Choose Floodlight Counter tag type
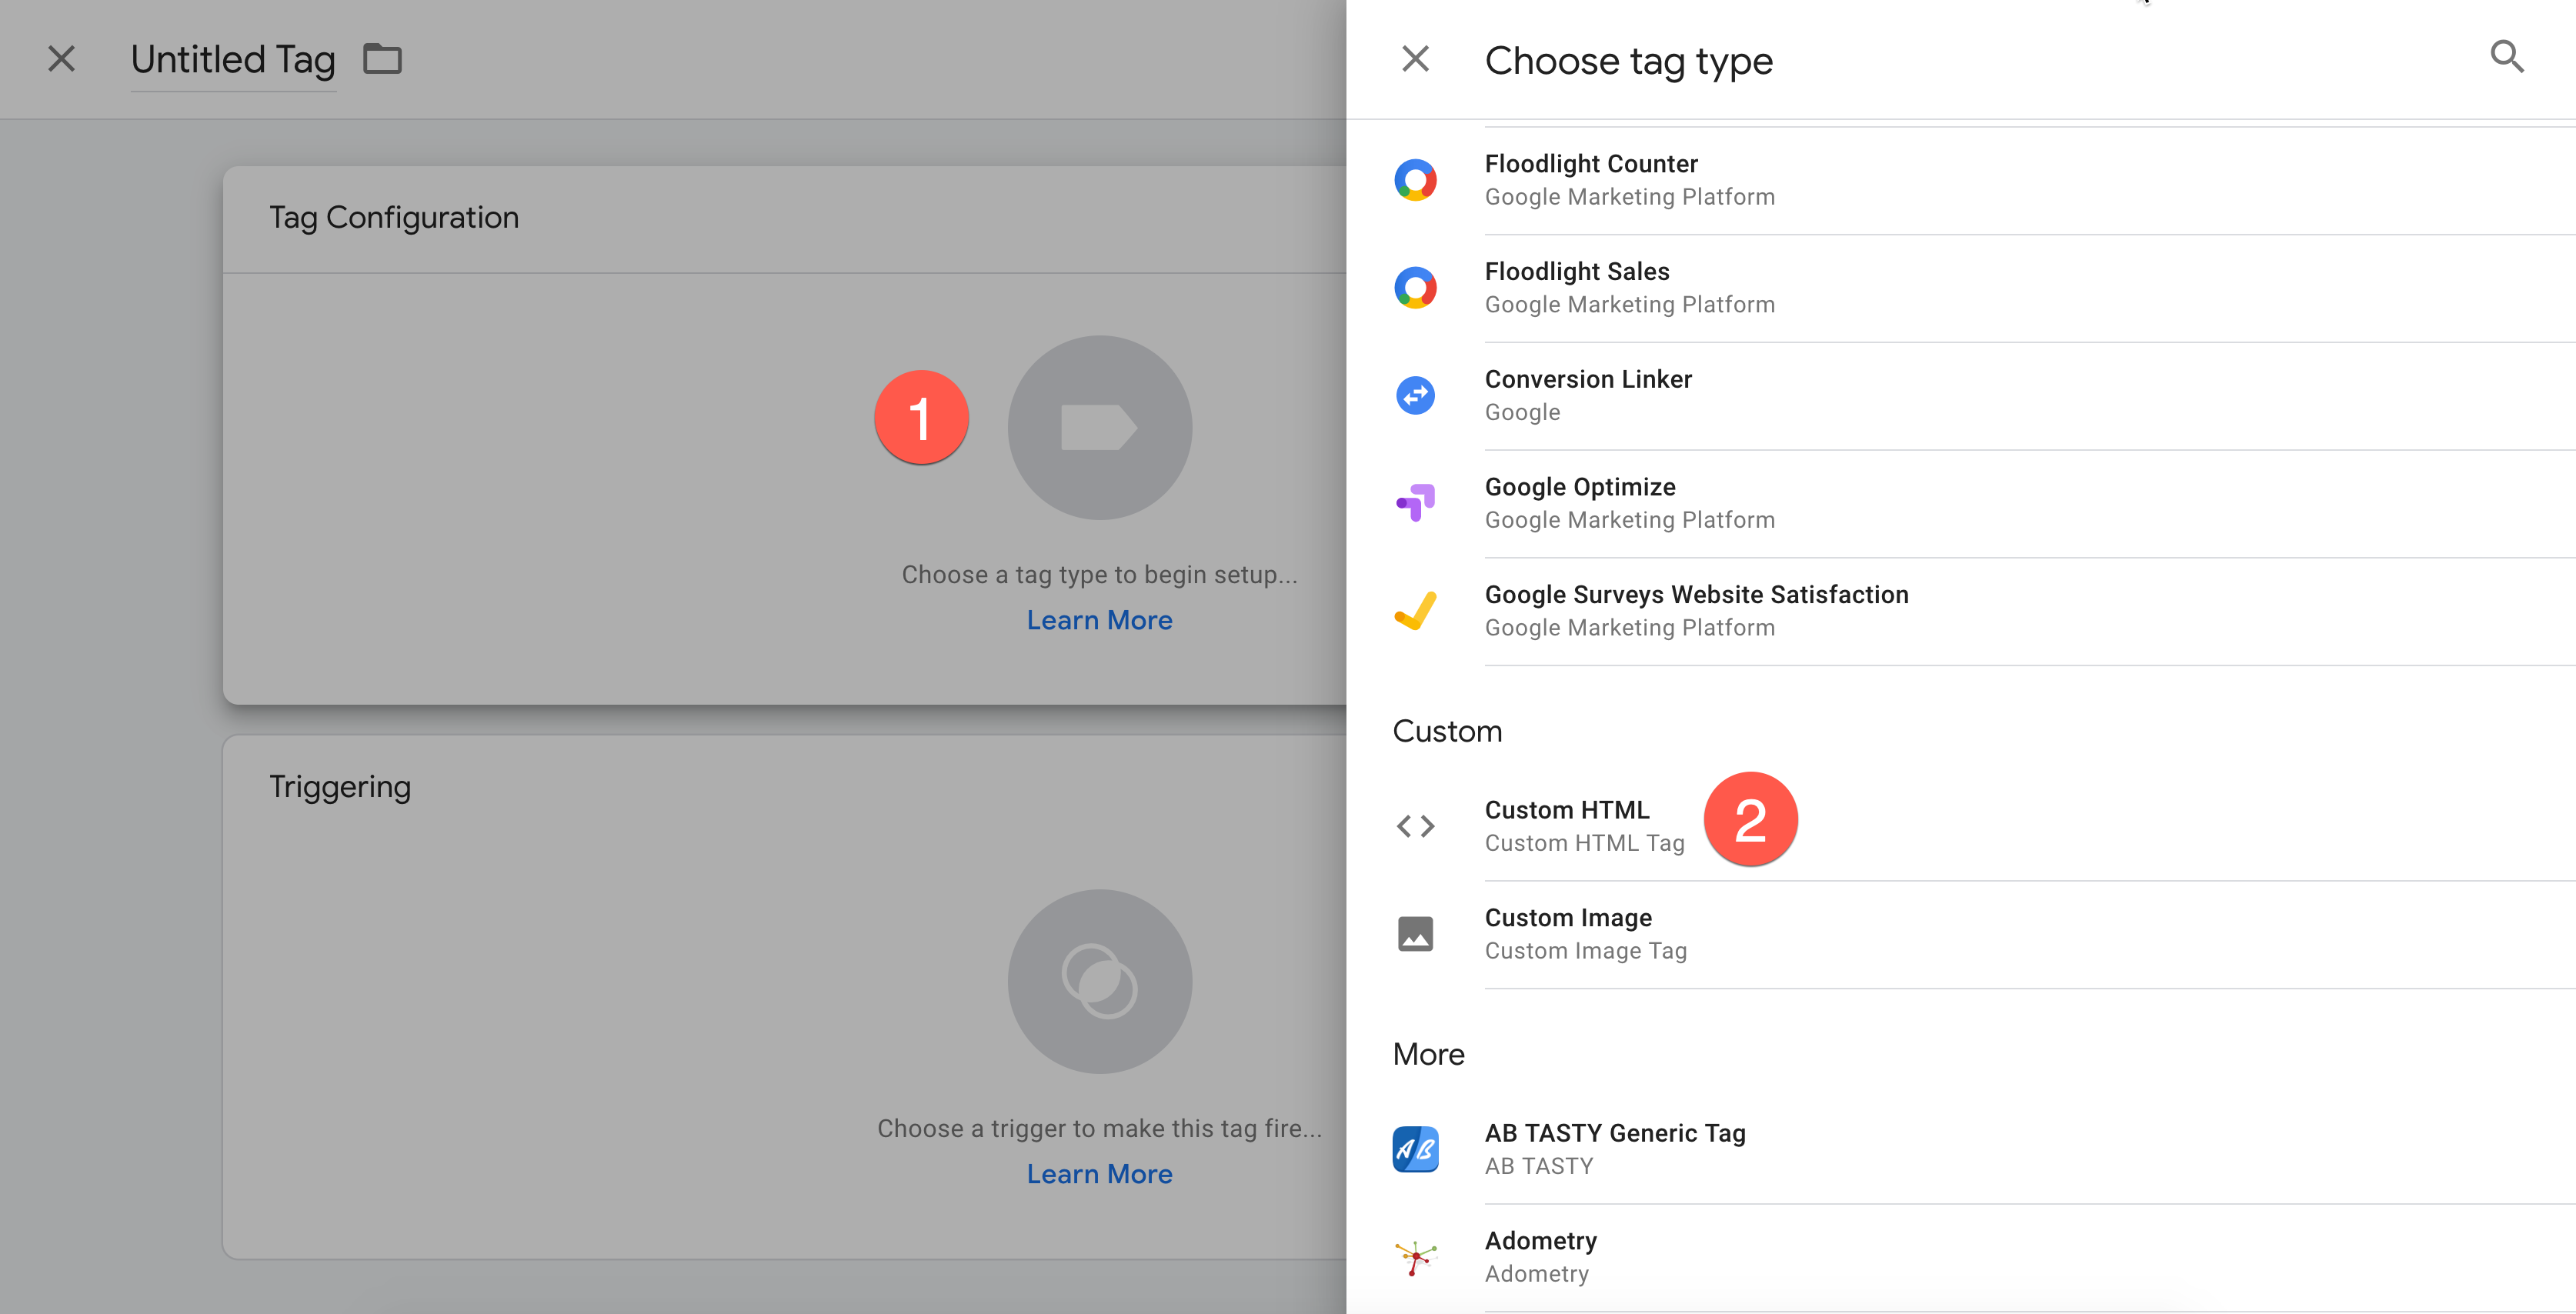 click(1961, 181)
